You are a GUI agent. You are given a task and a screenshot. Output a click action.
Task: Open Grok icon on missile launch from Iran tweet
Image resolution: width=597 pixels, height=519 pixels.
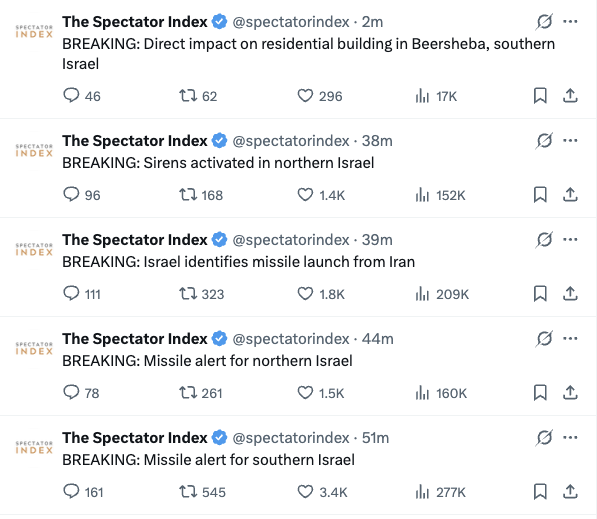pos(544,240)
